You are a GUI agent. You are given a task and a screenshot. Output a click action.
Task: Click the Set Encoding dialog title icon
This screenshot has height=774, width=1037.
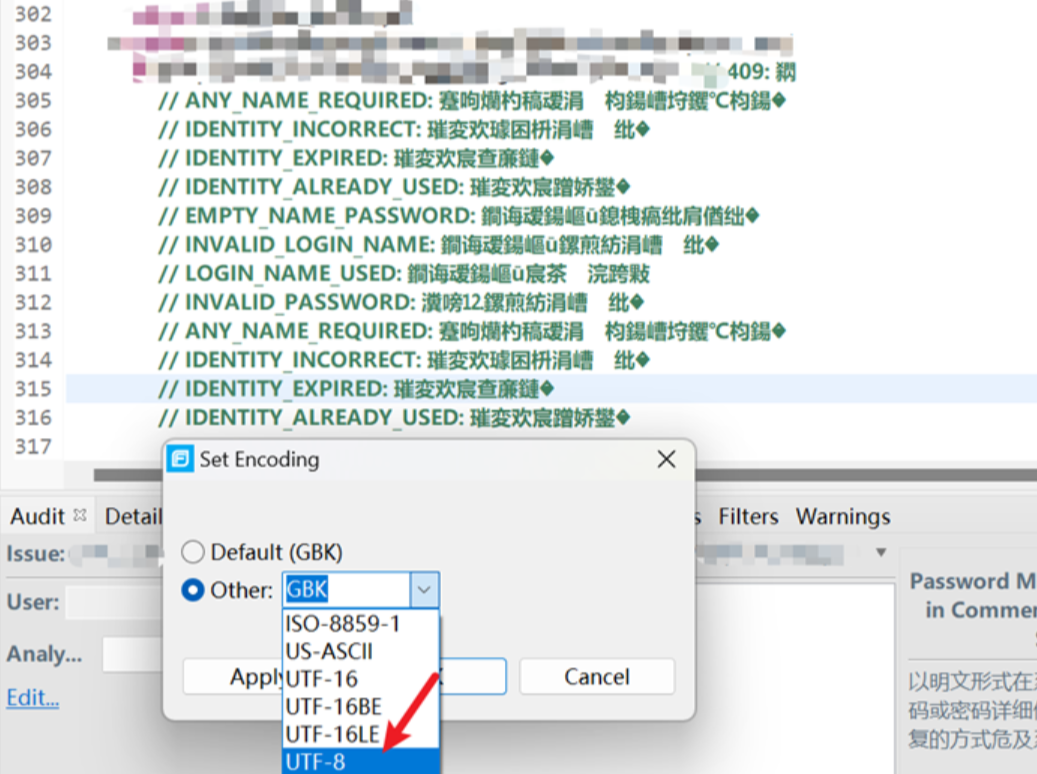(x=180, y=459)
